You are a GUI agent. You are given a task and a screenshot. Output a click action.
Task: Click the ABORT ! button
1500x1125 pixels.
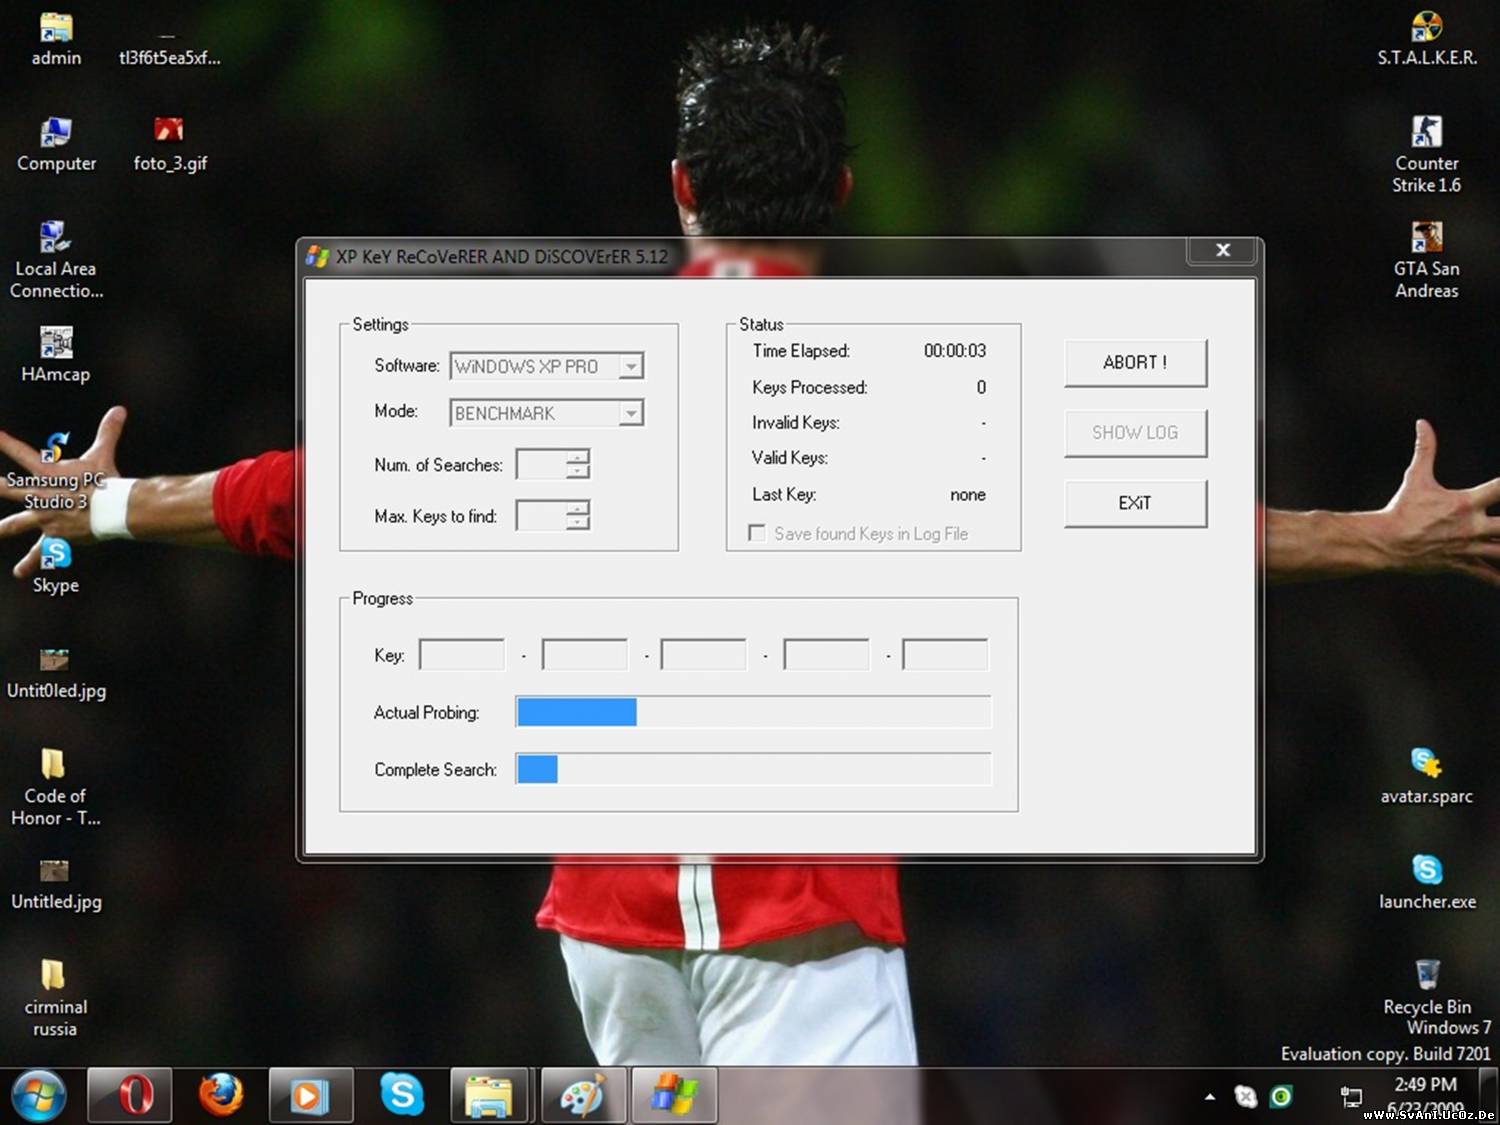1135,363
